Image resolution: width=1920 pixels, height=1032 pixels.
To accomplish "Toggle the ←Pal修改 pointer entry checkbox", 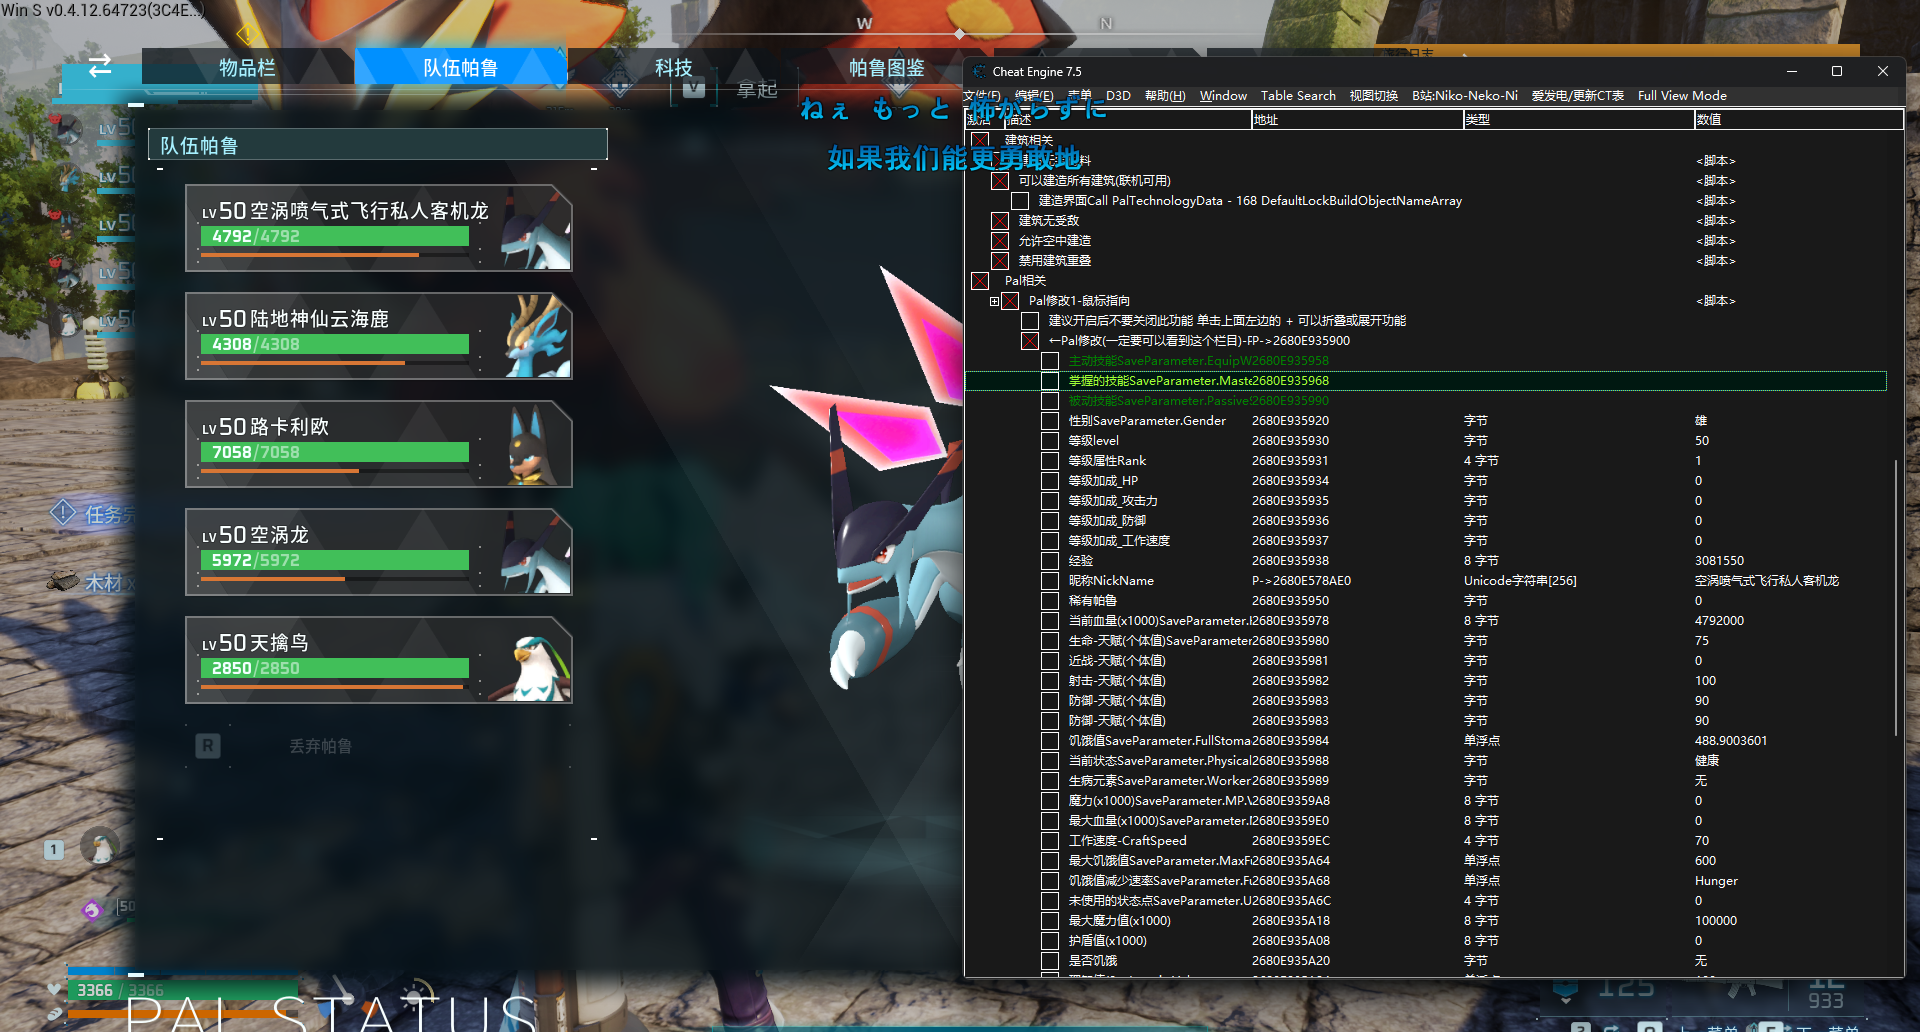I will (x=1030, y=341).
